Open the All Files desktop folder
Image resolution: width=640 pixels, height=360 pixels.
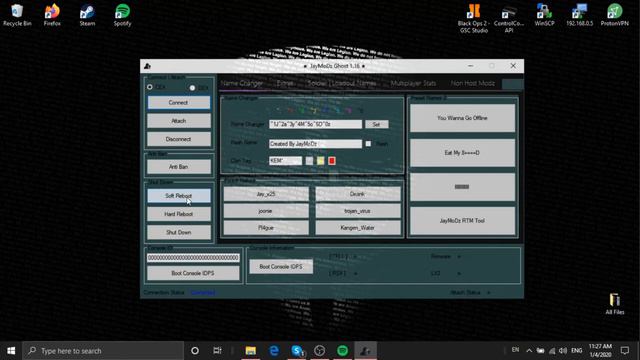tap(614, 304)
